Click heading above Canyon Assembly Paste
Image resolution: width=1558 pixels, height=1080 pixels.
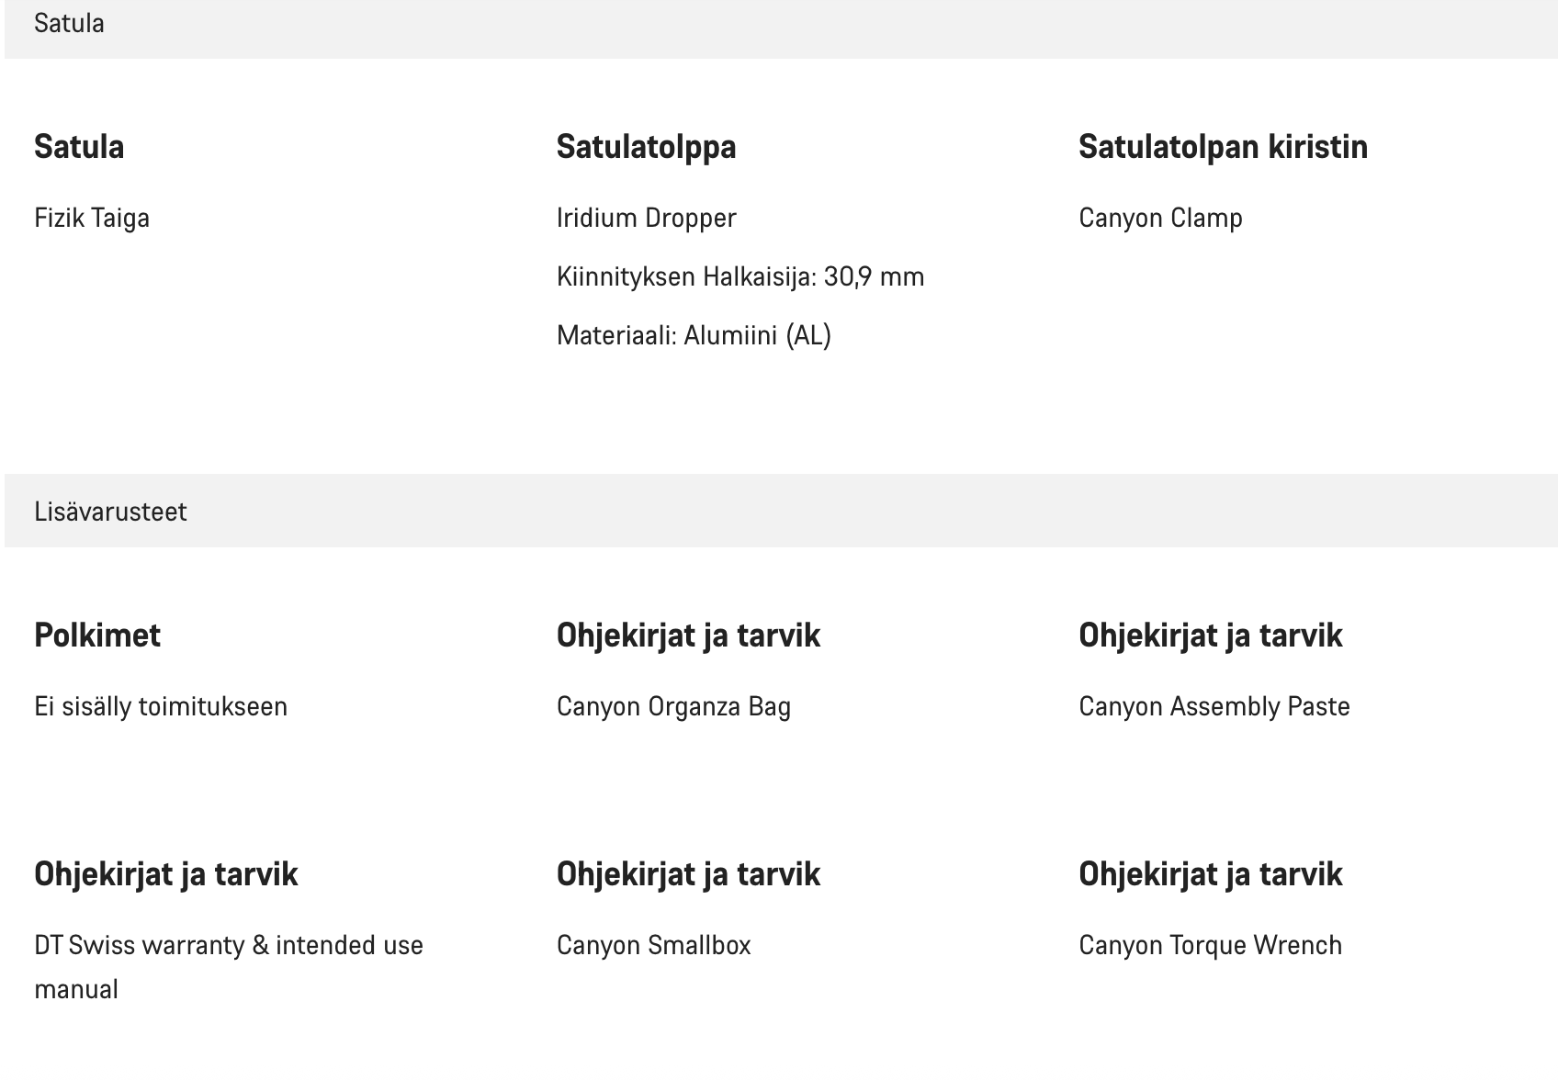click(1210, 635)
